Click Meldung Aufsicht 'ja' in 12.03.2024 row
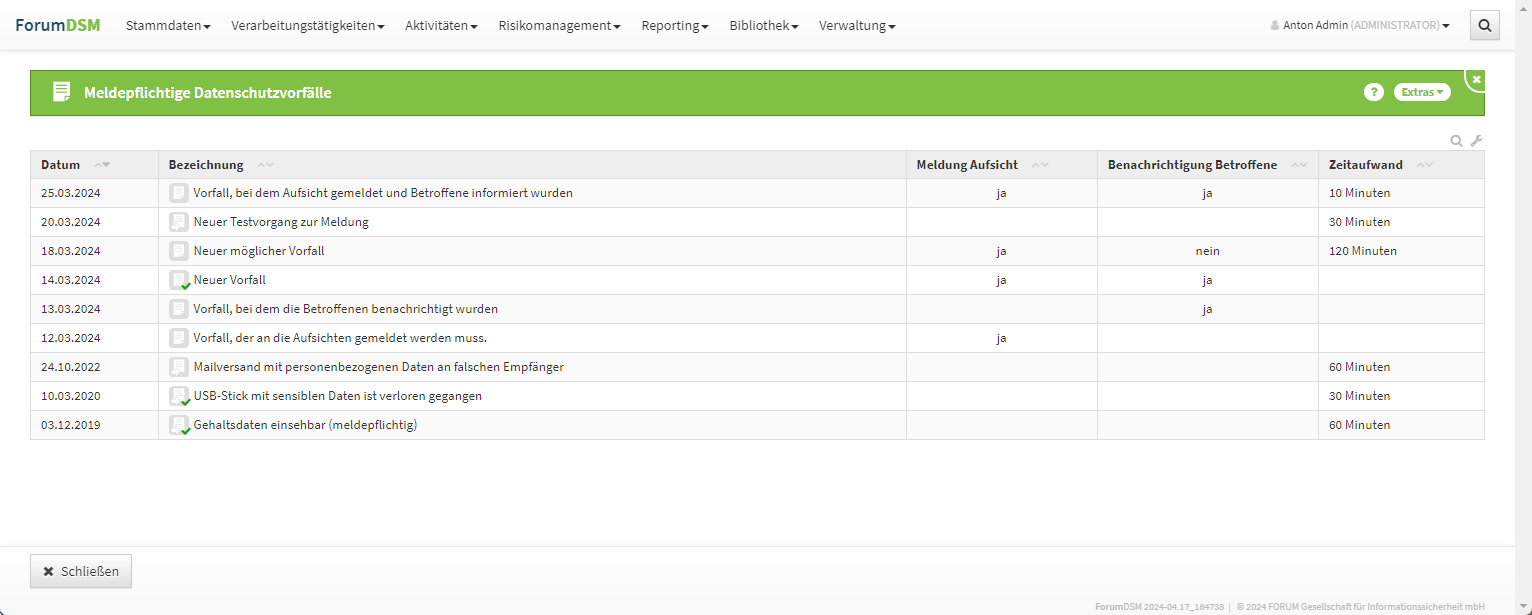This screenshot has height=615, width=1532. coord(1001,338)
